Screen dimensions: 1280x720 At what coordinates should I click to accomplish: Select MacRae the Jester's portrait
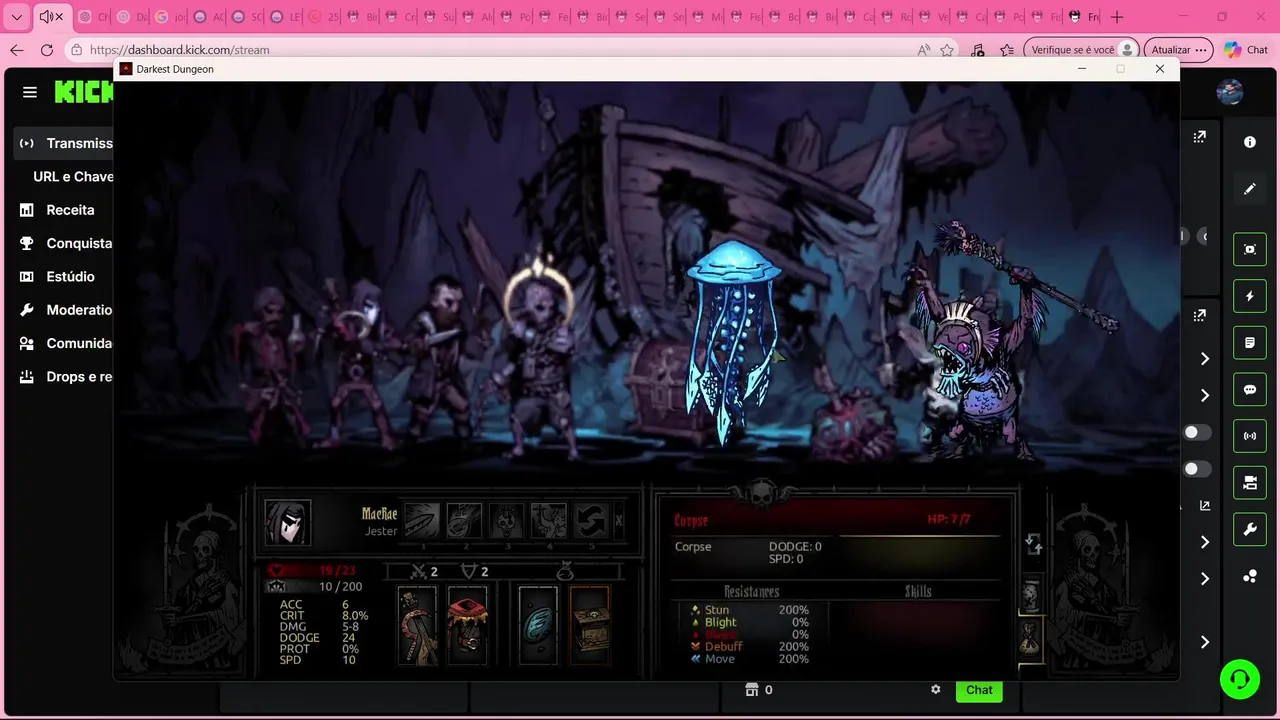288,522
